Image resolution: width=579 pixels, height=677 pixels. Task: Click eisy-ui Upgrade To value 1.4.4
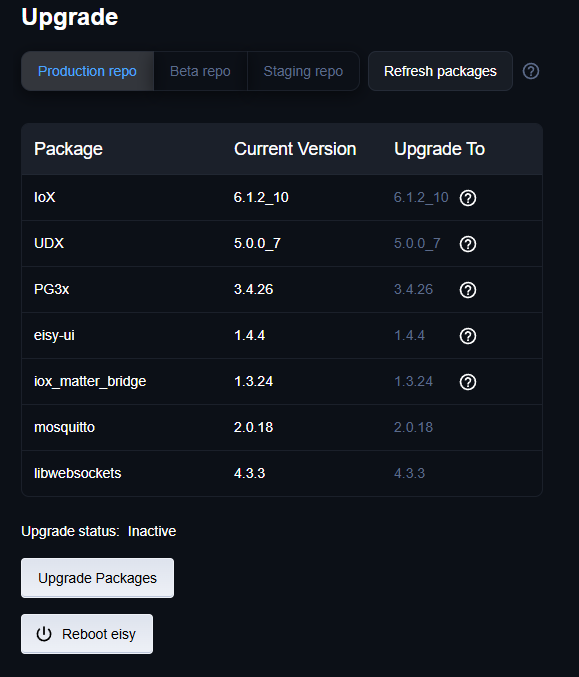(x=409, y=335)
